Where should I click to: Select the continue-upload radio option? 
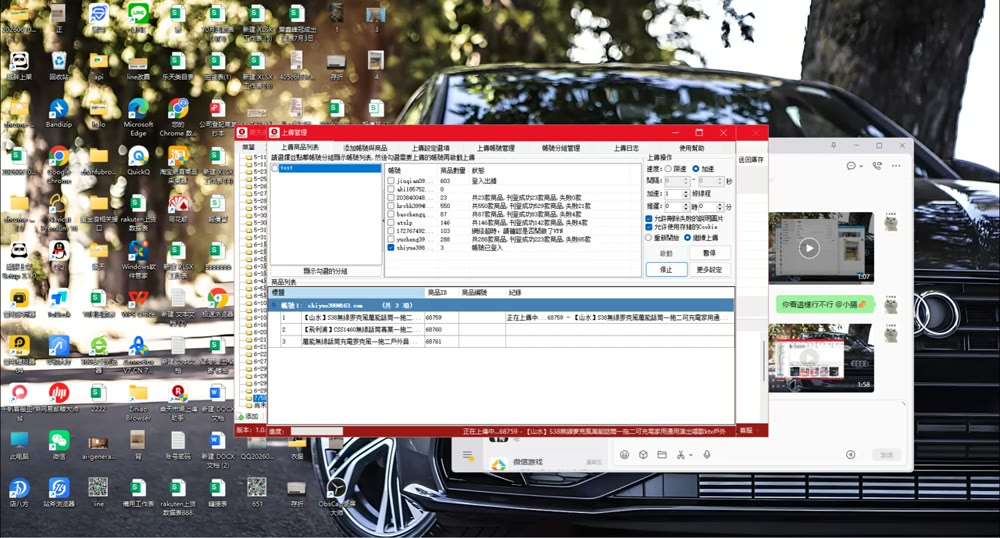pyautogui.click(x=688, y=238)
